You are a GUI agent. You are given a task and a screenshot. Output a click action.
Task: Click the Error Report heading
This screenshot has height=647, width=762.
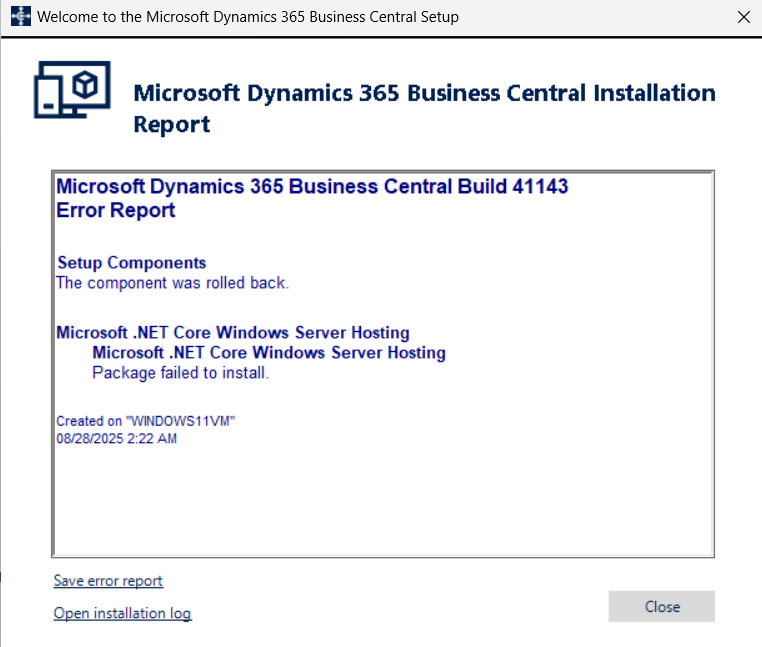pyautogui.click(x=116, y=210)
